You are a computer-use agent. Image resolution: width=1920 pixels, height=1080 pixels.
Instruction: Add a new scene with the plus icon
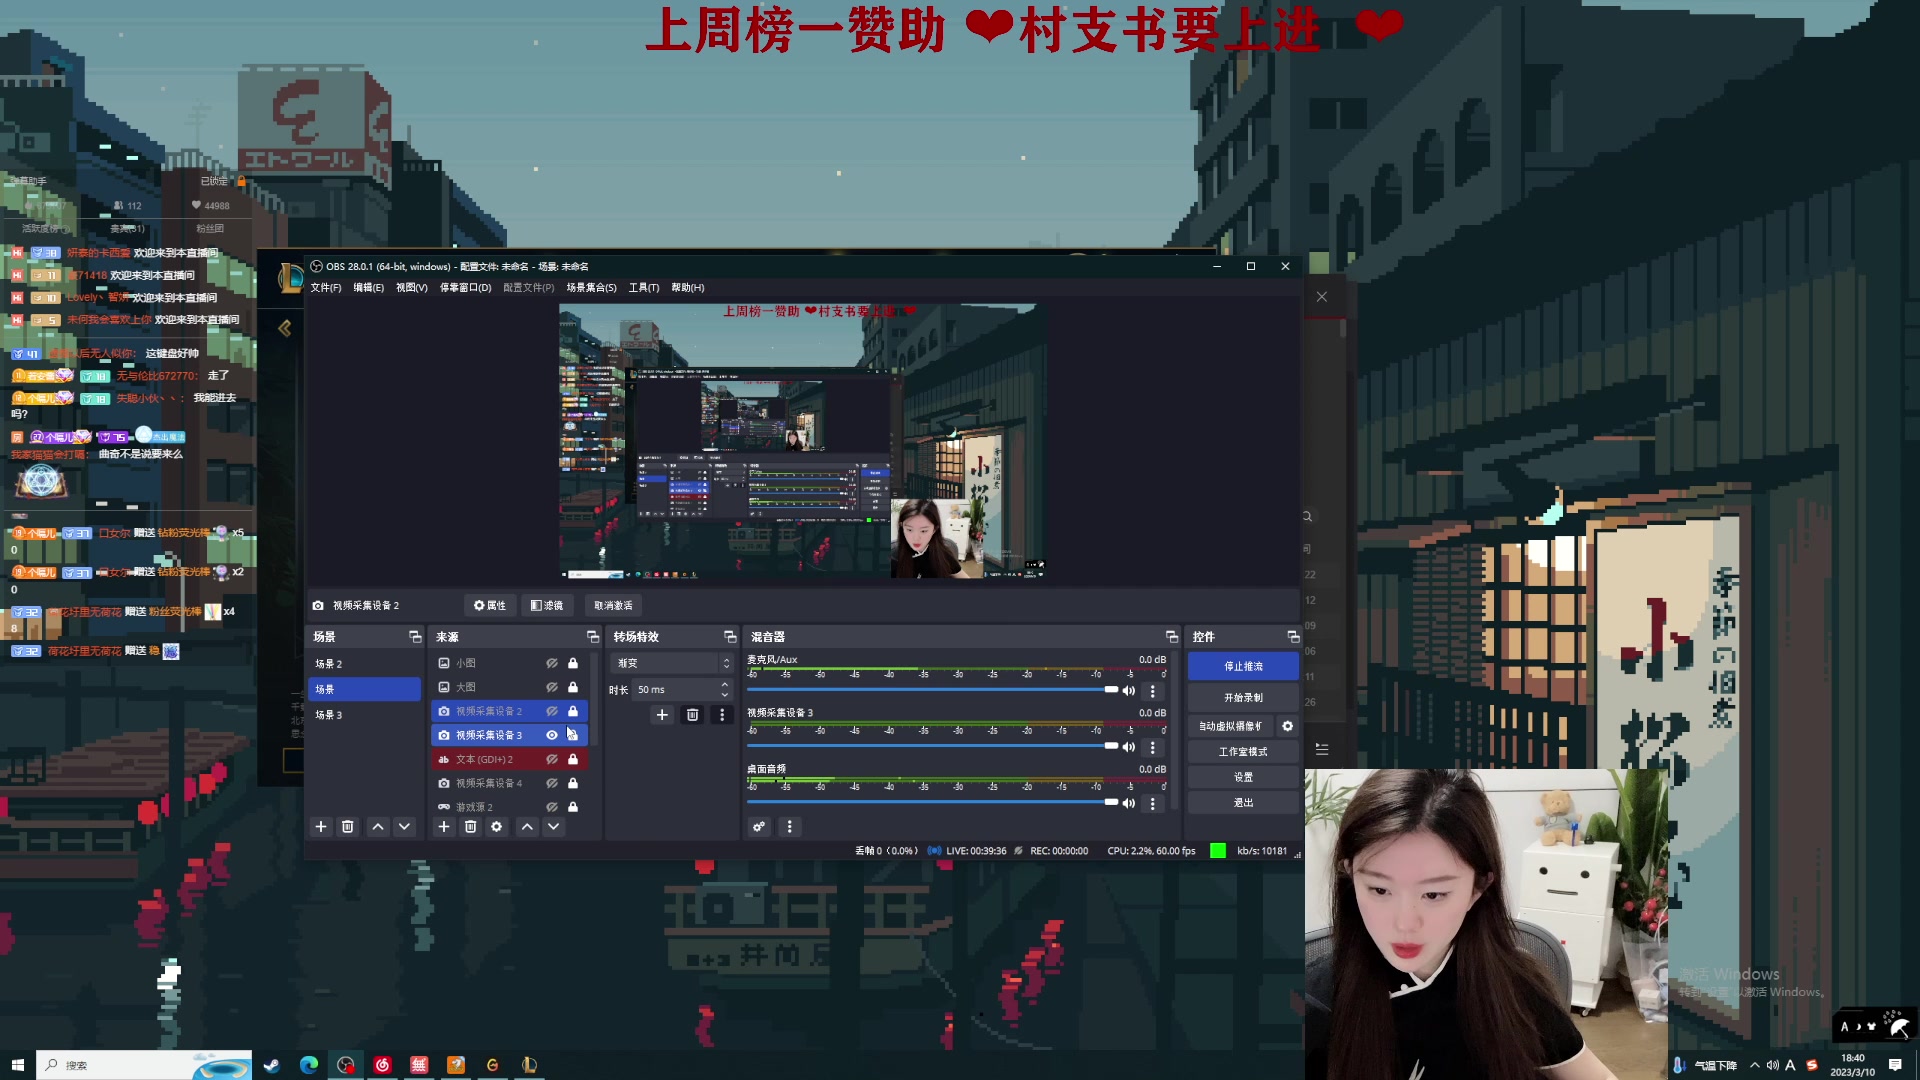pyautogui.click(x=321, y=827)
